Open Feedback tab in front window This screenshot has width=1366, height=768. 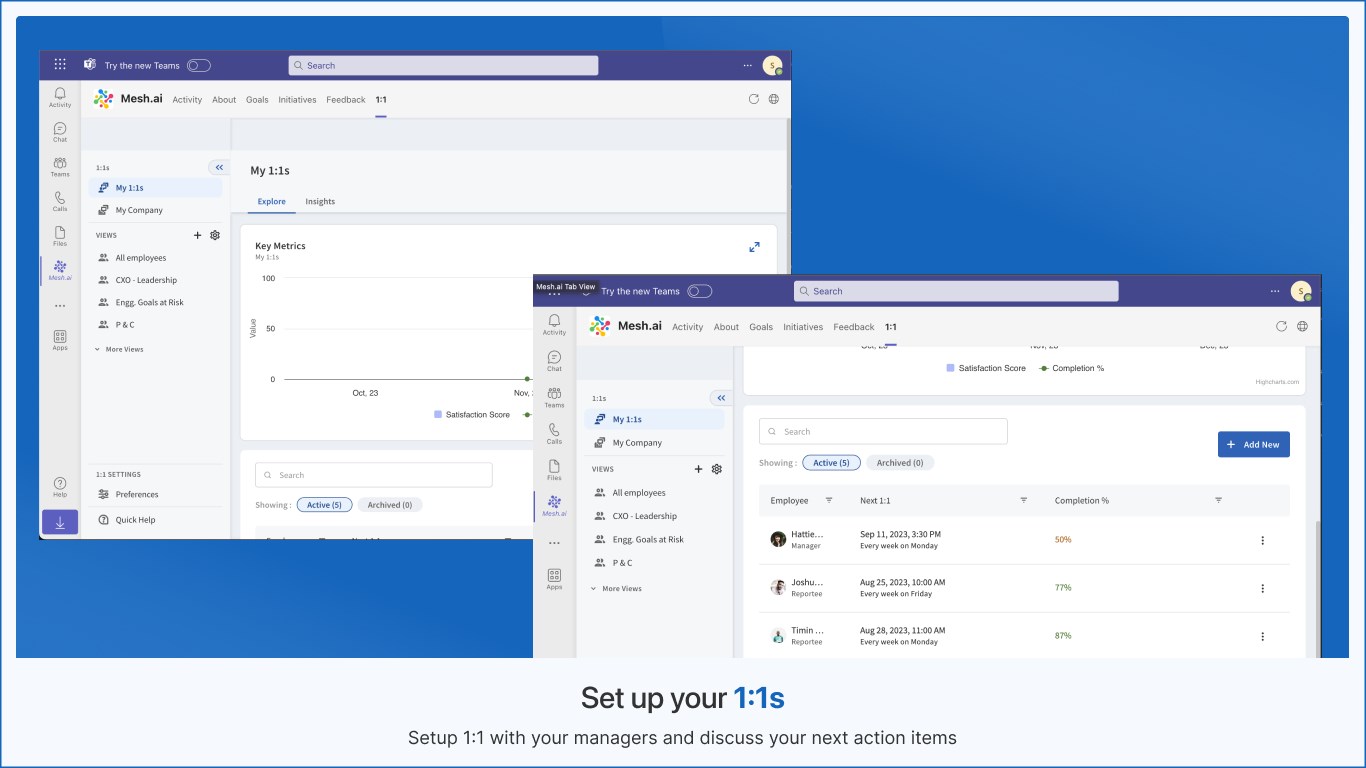(854, 327)
